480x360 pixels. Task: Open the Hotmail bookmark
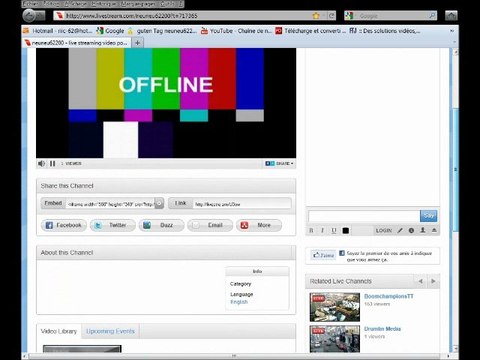pos(58,31)
